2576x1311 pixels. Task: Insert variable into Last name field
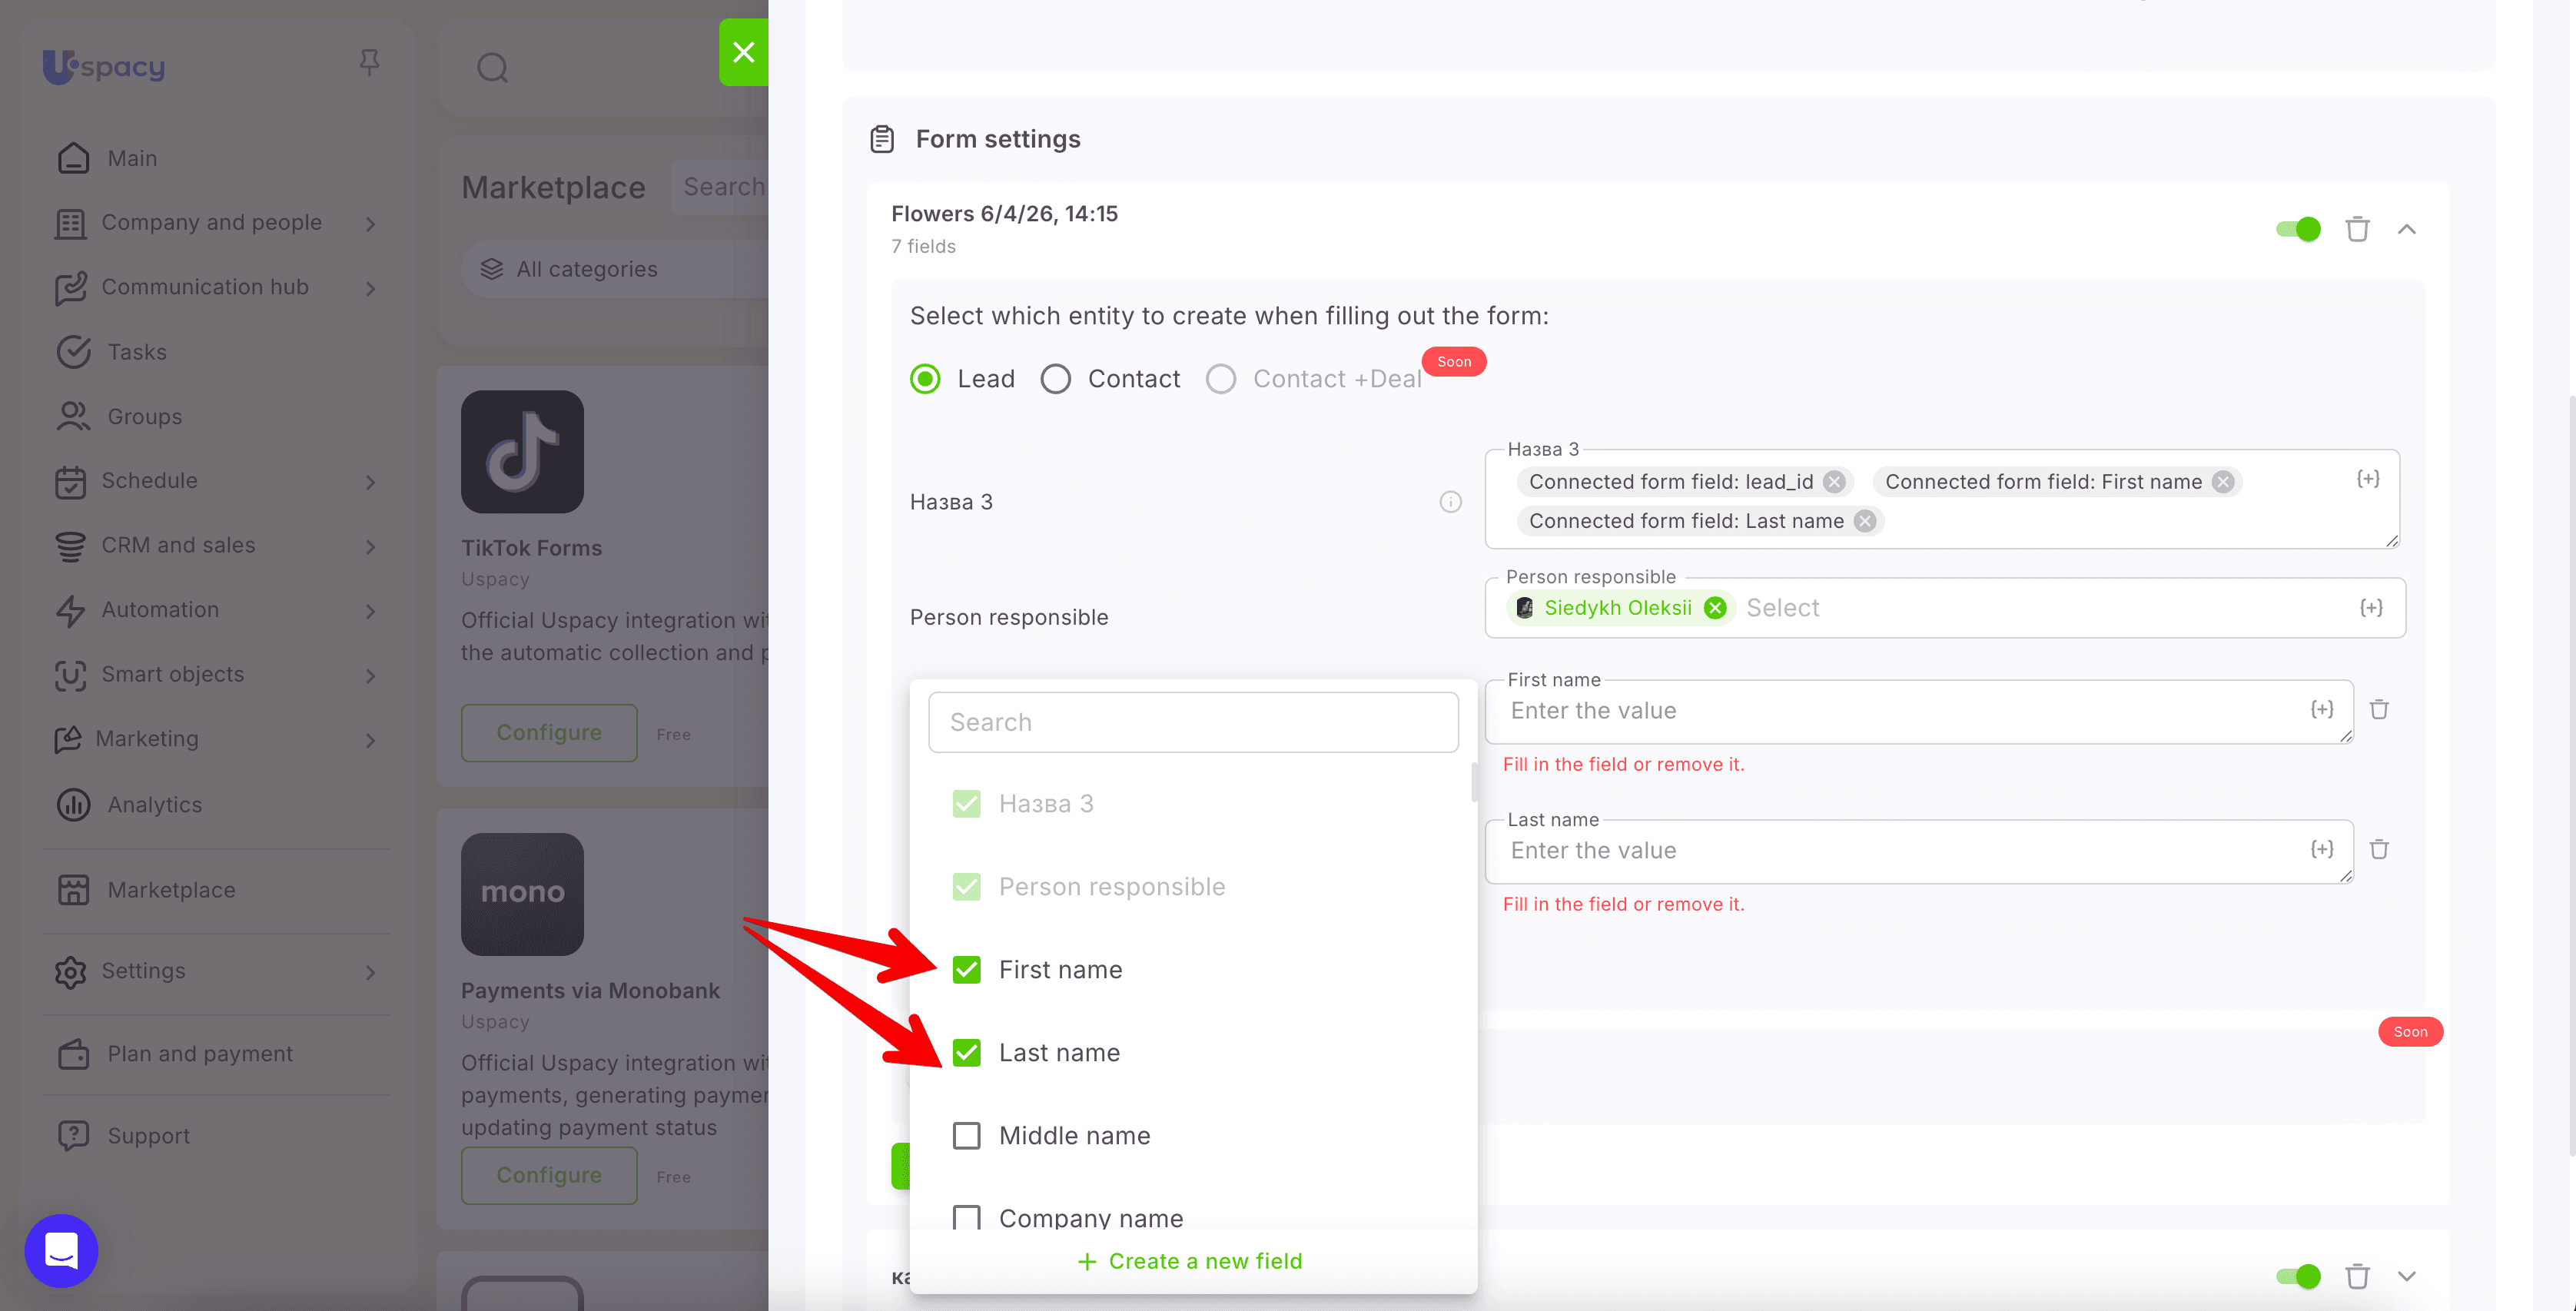pos(2322,849)
